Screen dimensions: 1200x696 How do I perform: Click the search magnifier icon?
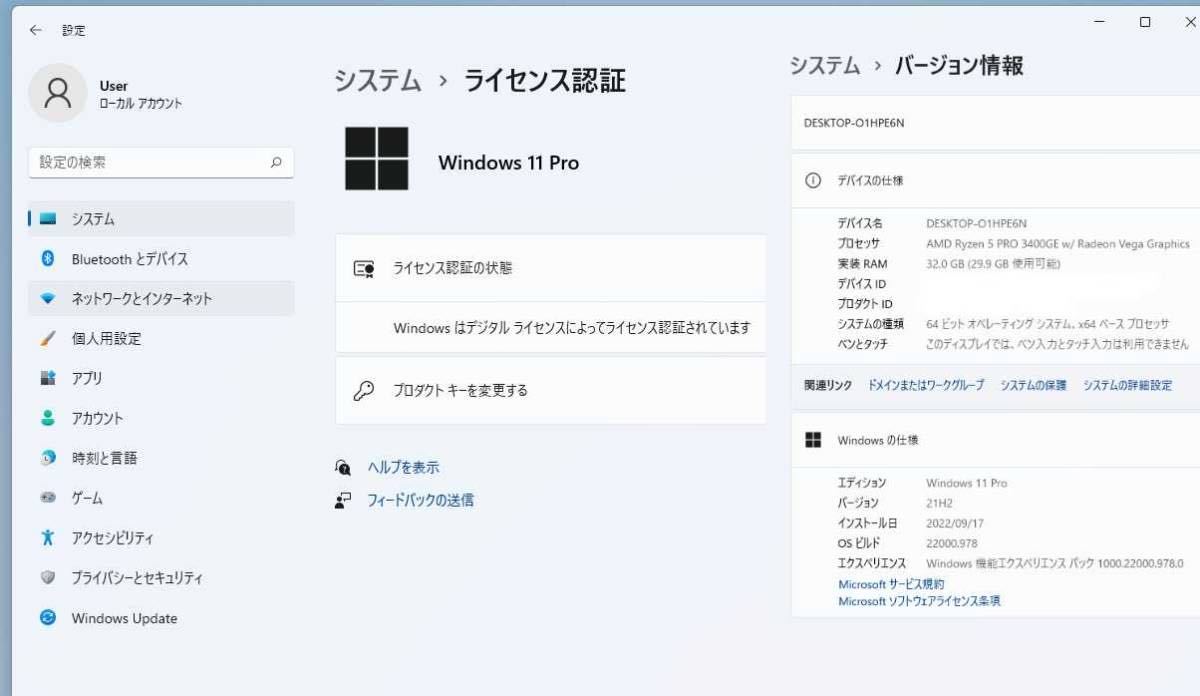coord(276,162)
